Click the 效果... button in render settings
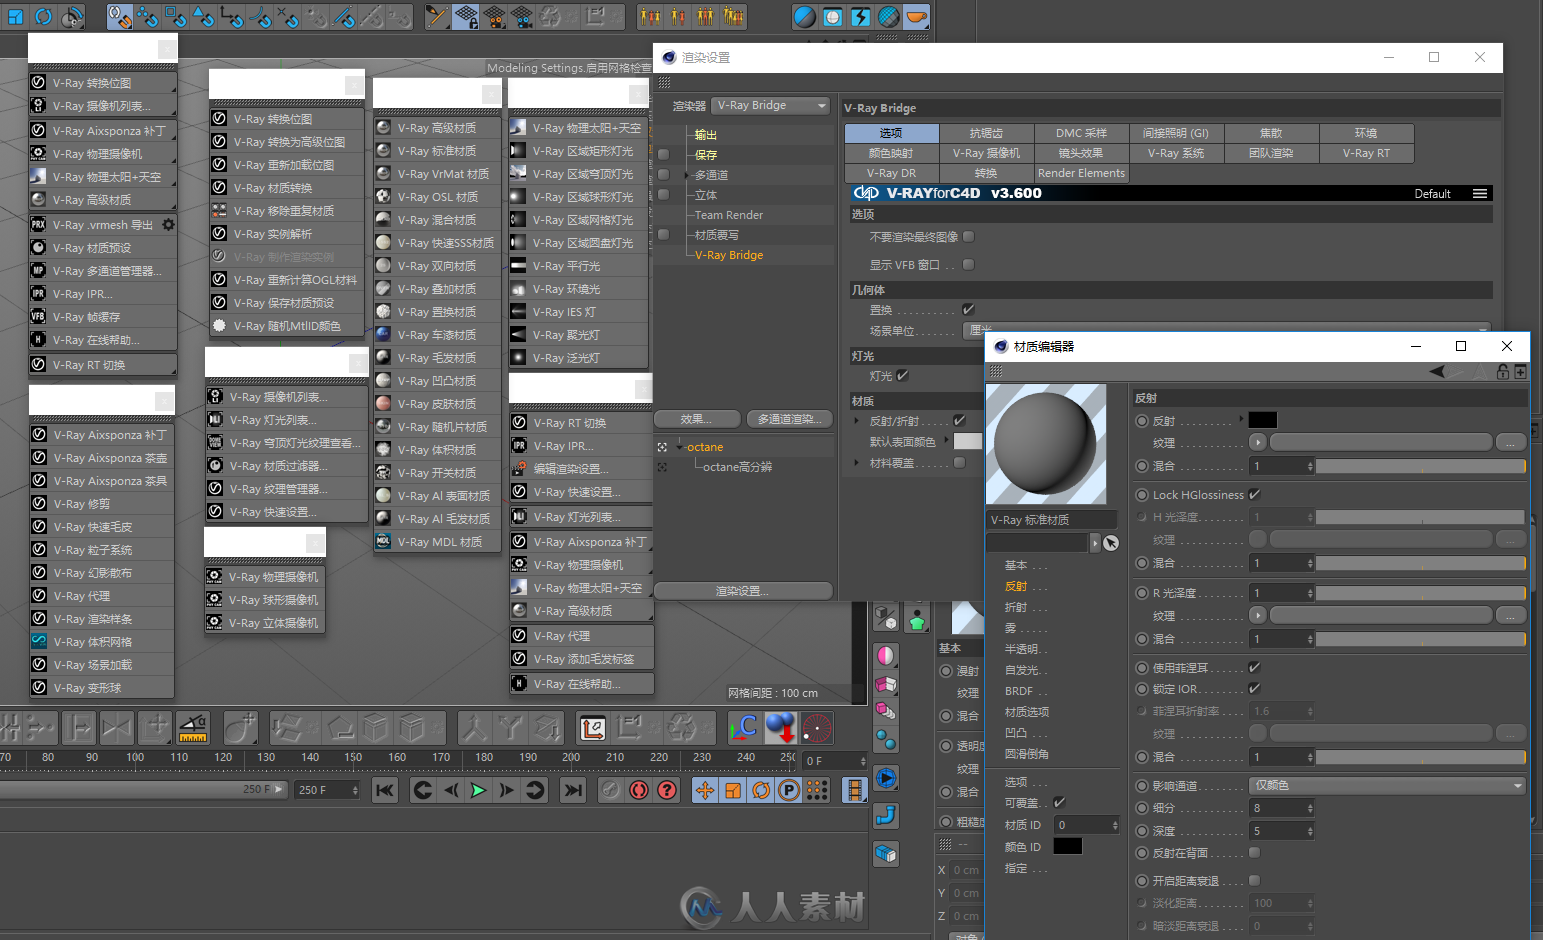 click(697, 419)
